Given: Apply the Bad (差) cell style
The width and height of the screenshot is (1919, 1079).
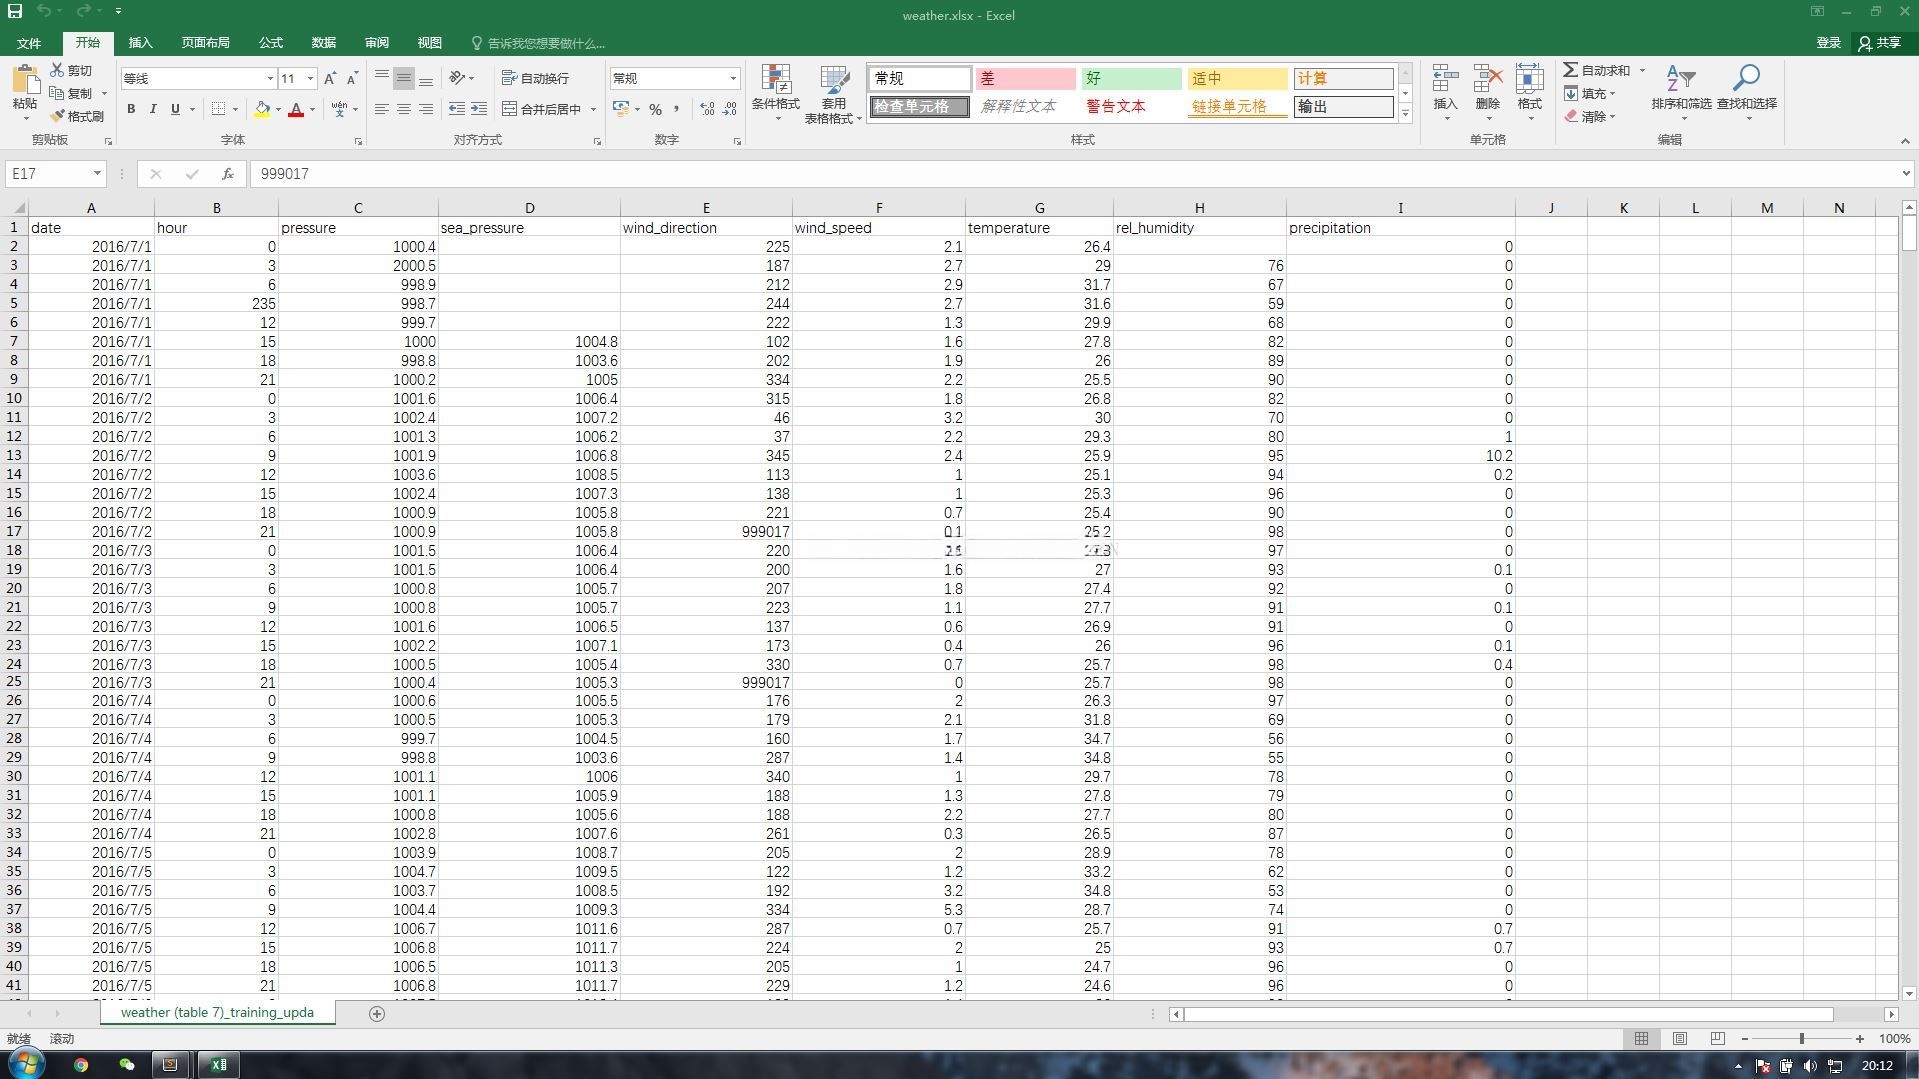Looking at the screenshot, I should point(1025,78).
